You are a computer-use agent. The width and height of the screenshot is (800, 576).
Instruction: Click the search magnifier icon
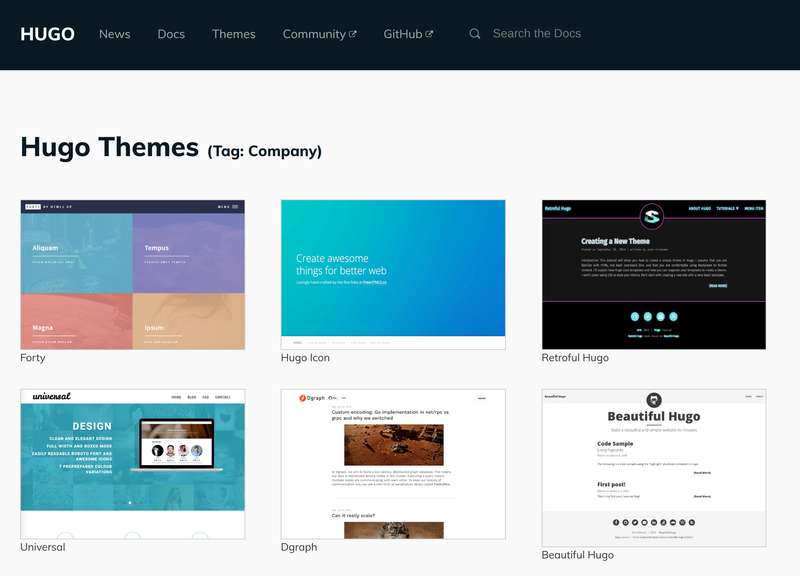[x=474, y=33]
